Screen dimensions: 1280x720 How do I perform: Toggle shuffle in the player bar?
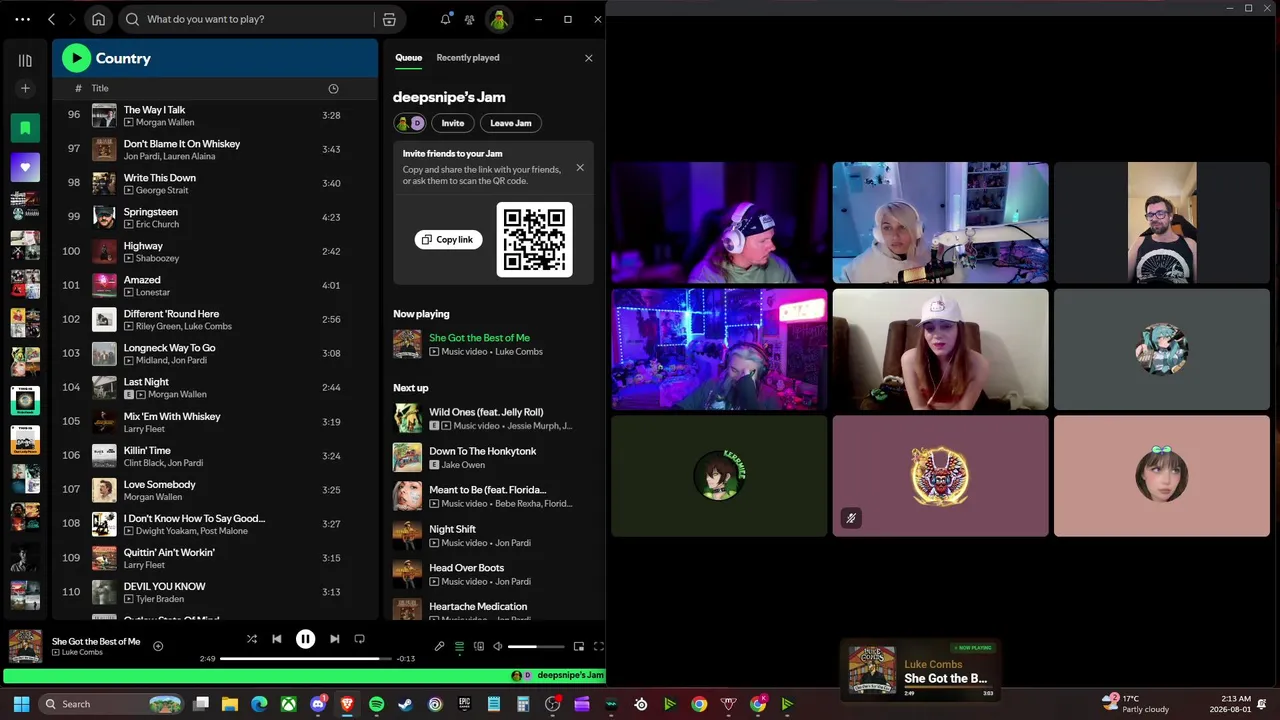251,639
